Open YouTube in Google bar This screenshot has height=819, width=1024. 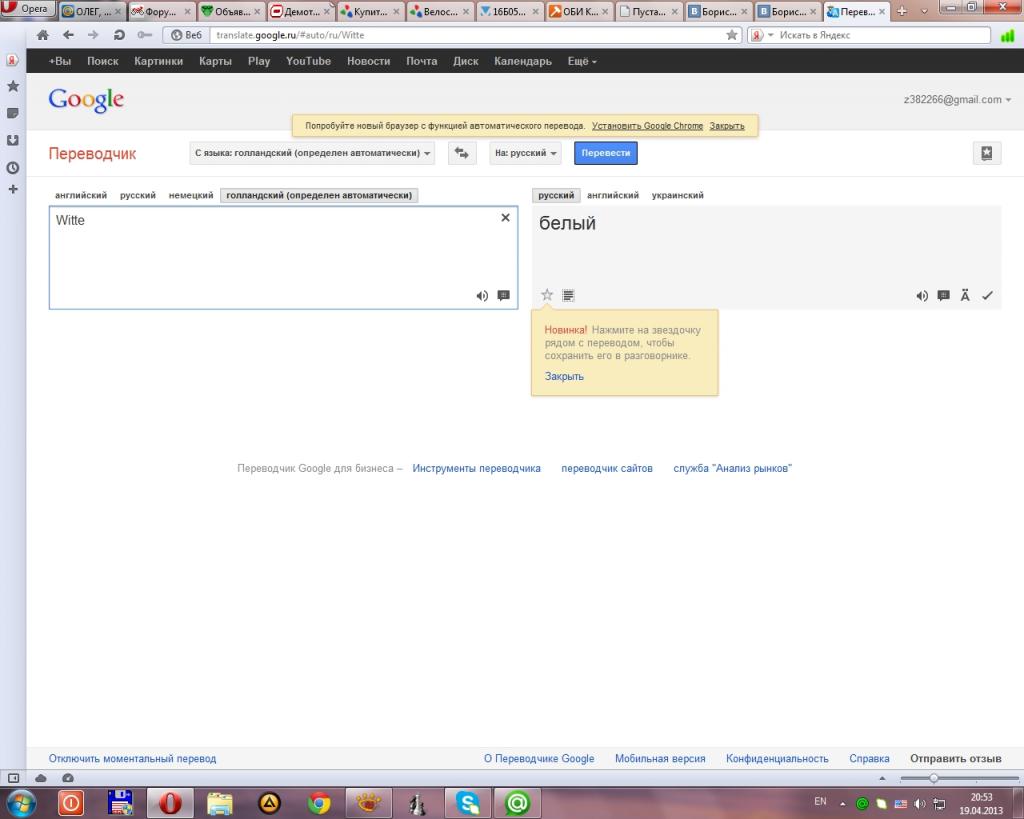[x=308, y=61]
